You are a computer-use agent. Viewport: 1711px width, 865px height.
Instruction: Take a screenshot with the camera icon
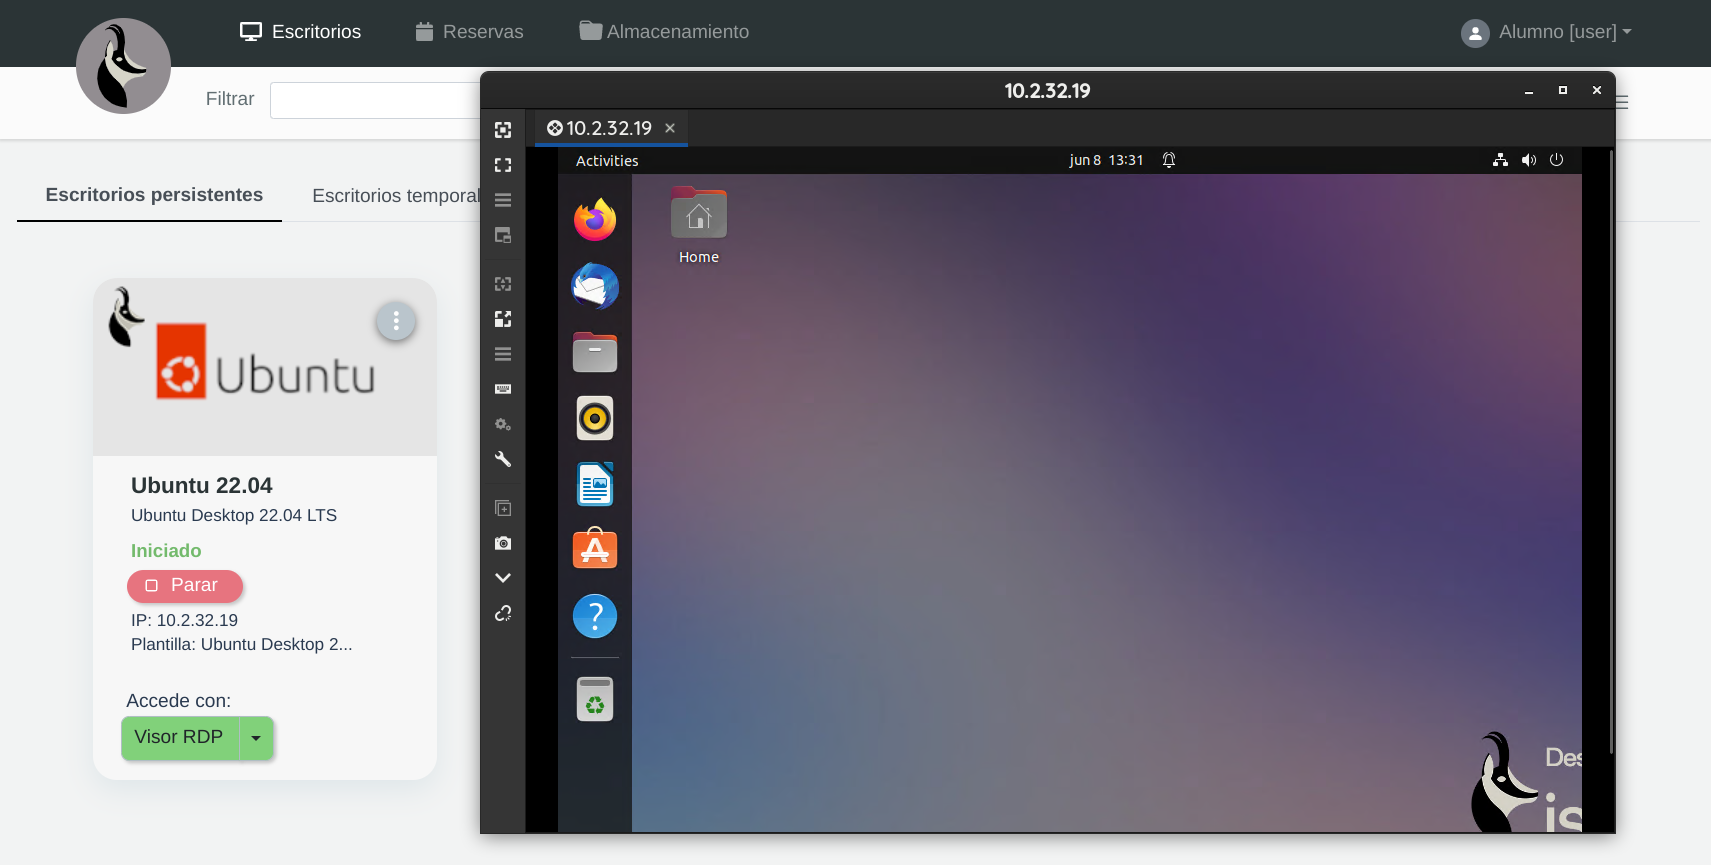[x=503, y=543]
